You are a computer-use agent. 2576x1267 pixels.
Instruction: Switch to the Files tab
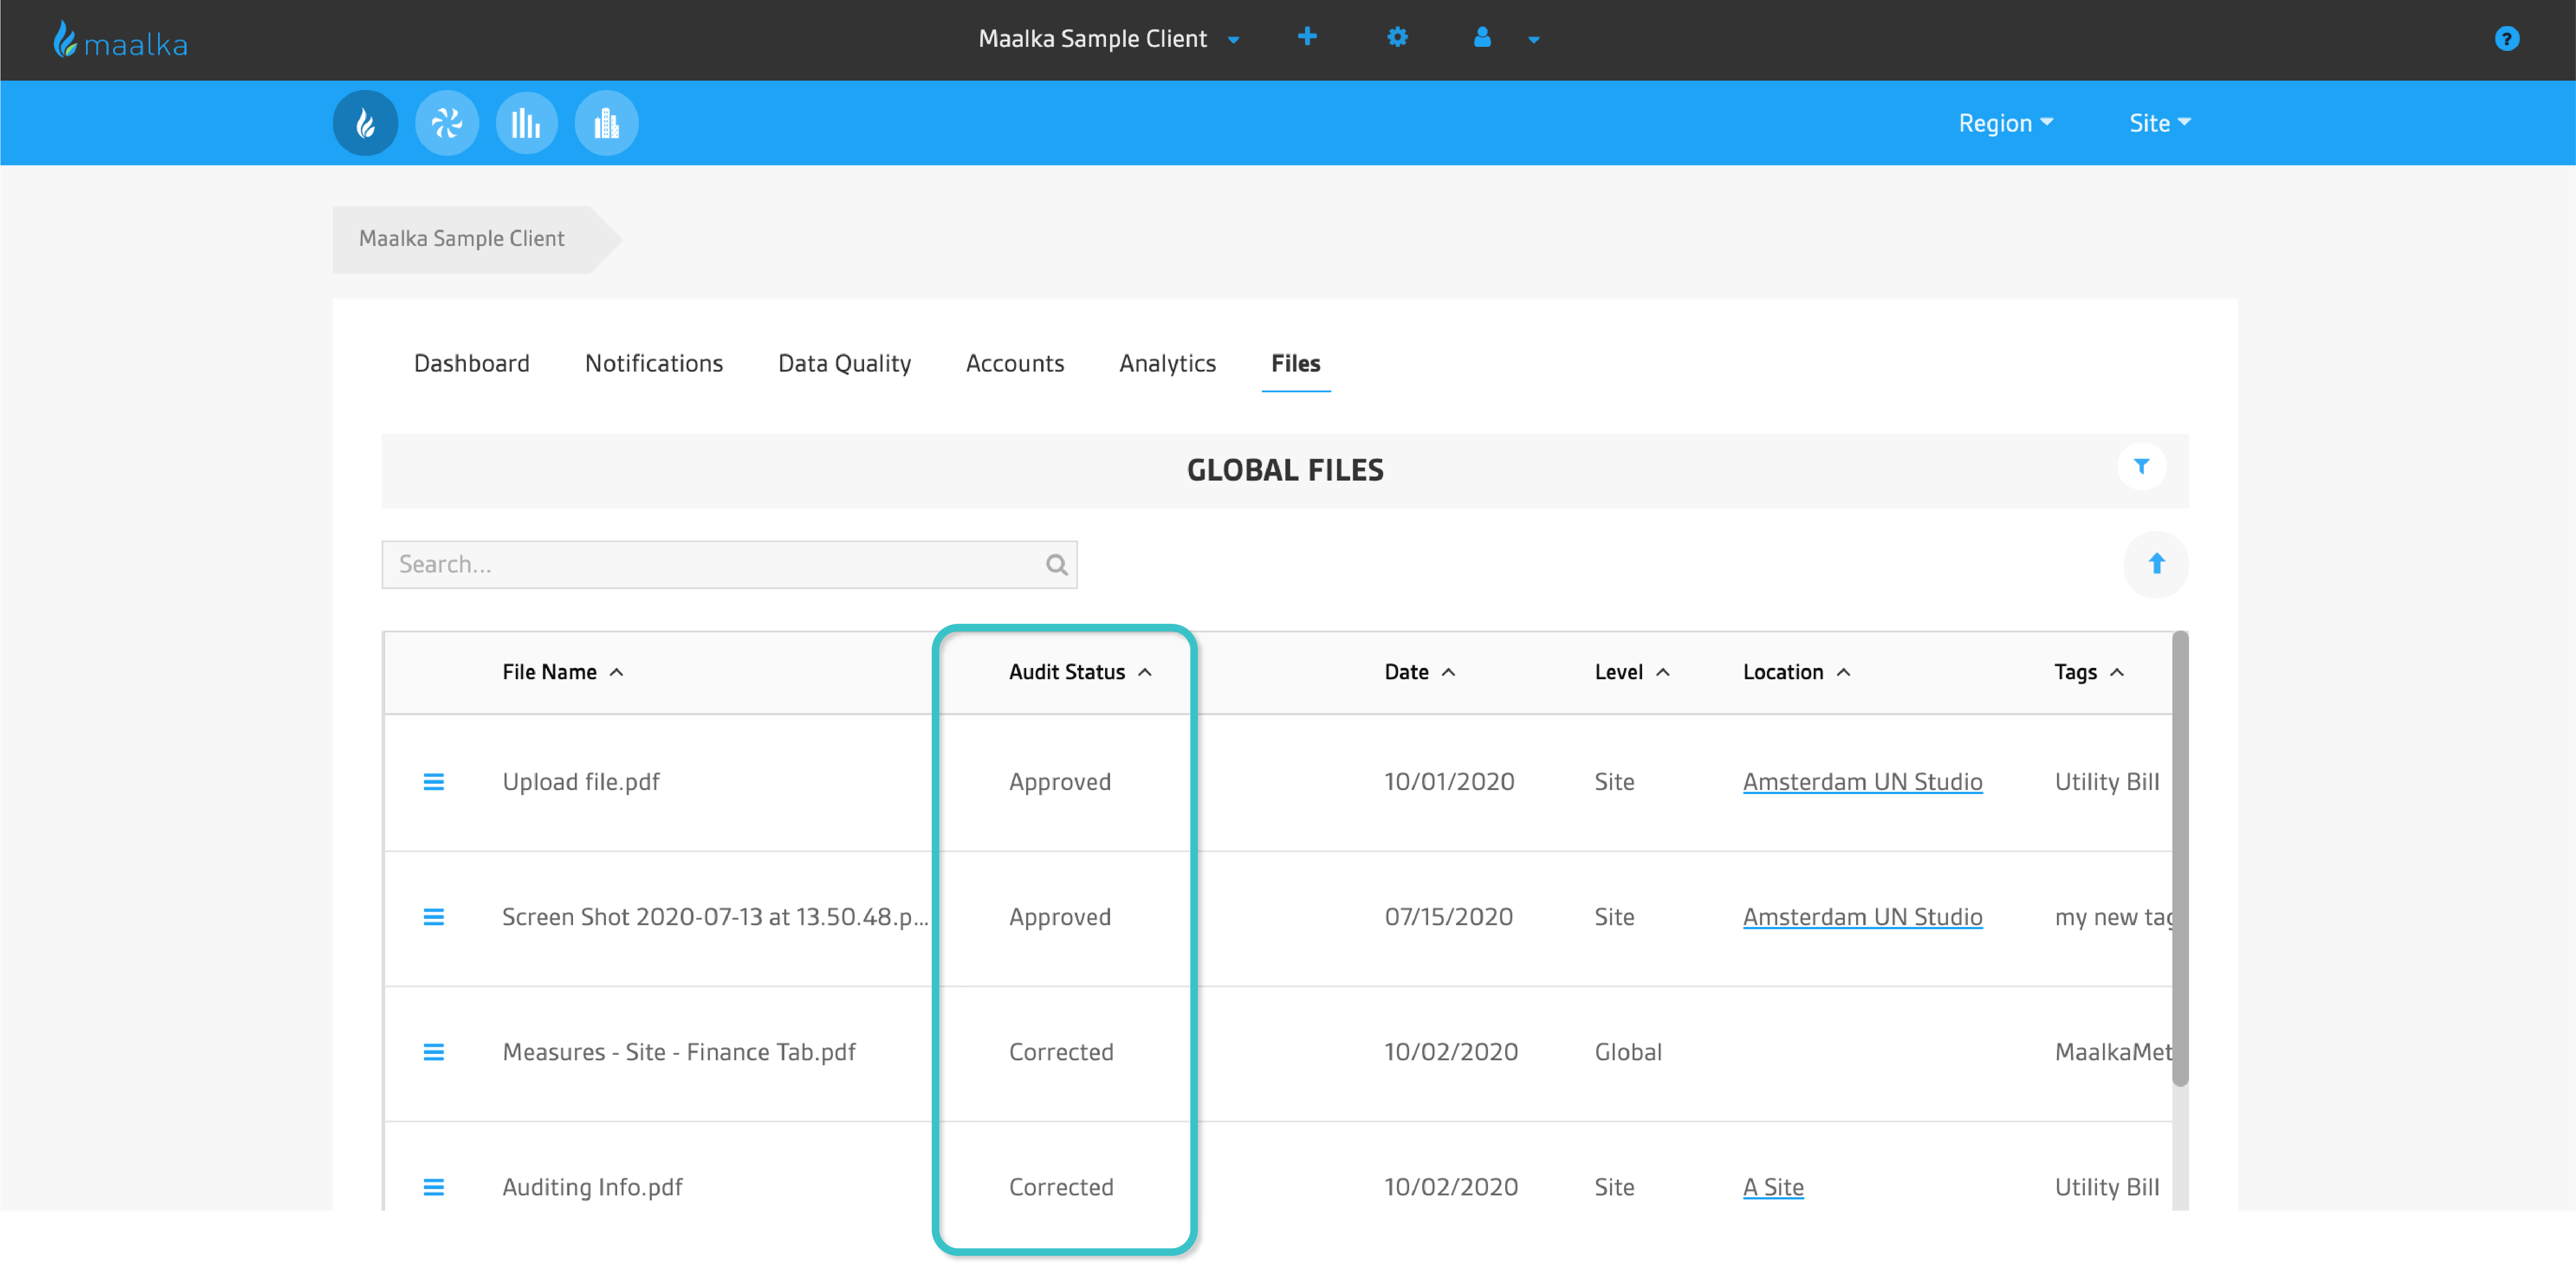click(1295, 363)
